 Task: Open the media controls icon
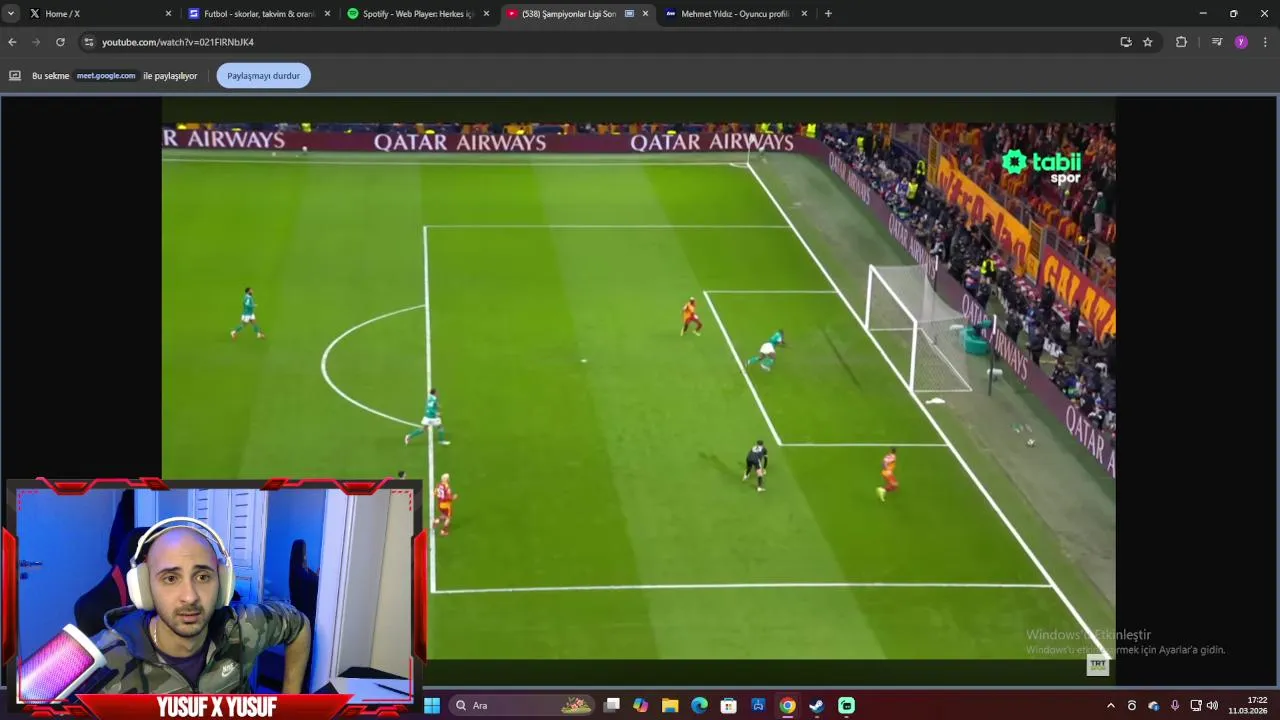point(1217,42)
